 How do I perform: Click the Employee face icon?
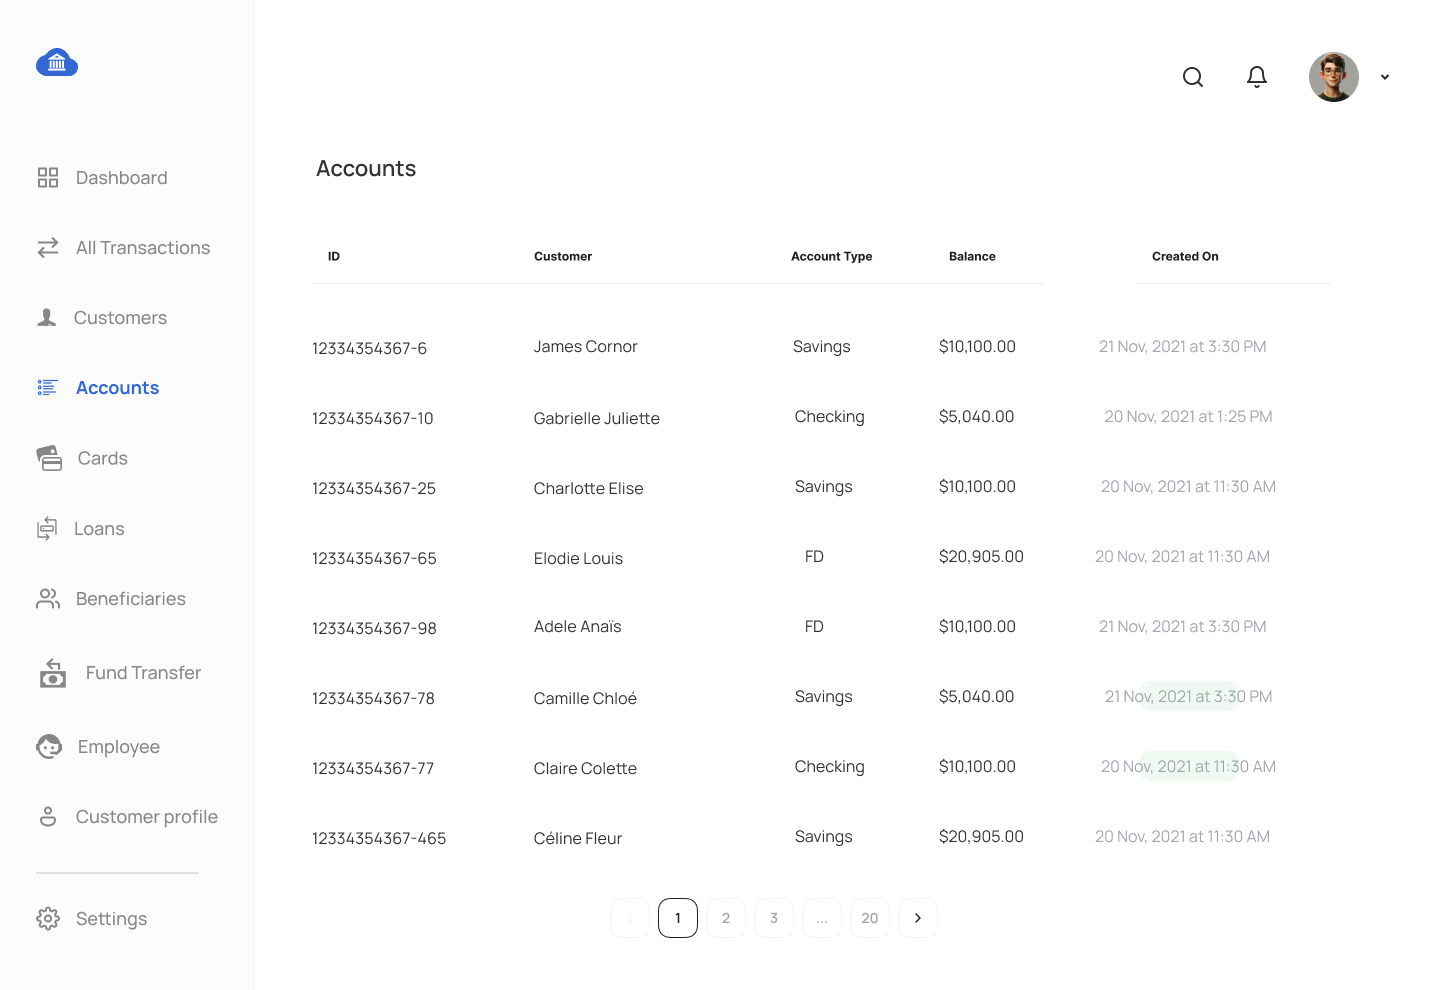(49, 747)
